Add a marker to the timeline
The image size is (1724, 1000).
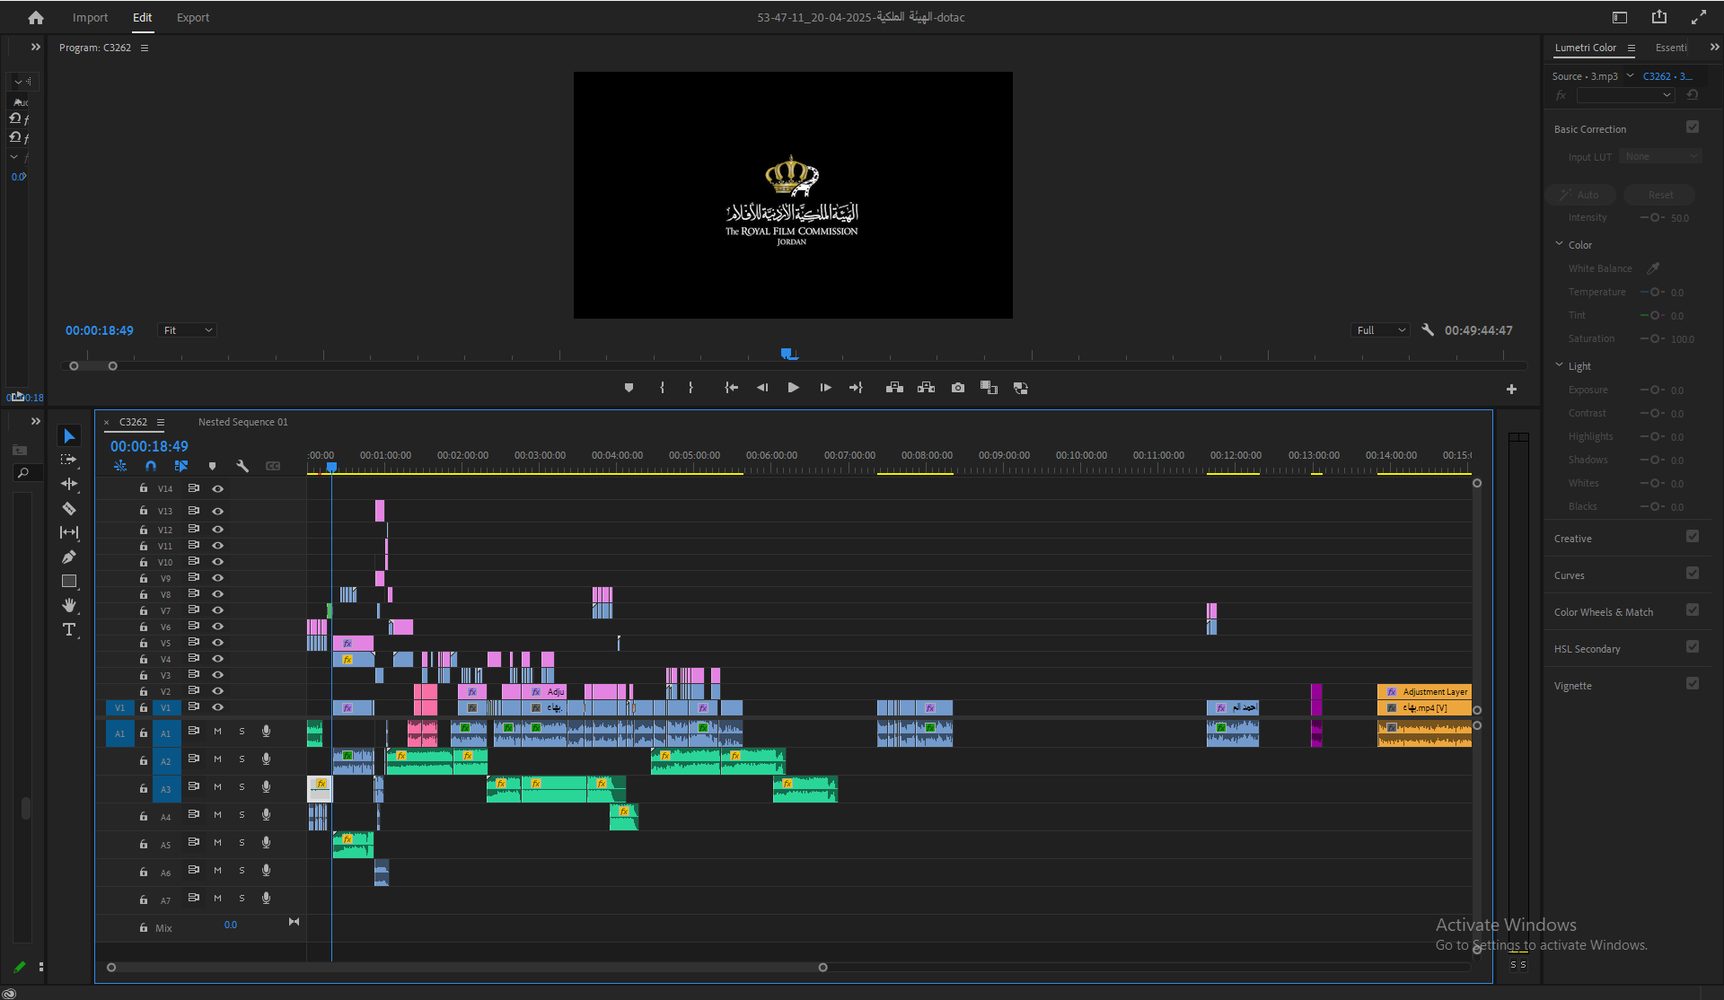tap(212, 466)
